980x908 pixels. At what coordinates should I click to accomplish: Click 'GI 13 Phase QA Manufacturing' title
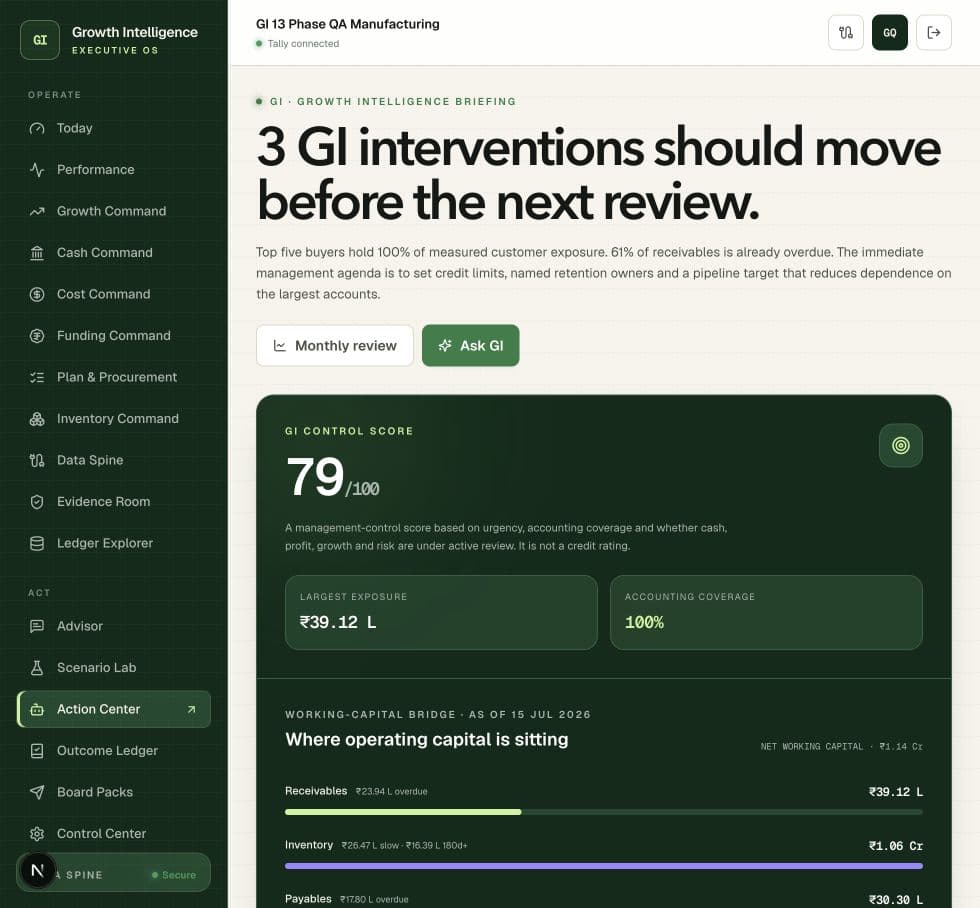(x=348, y=24)
